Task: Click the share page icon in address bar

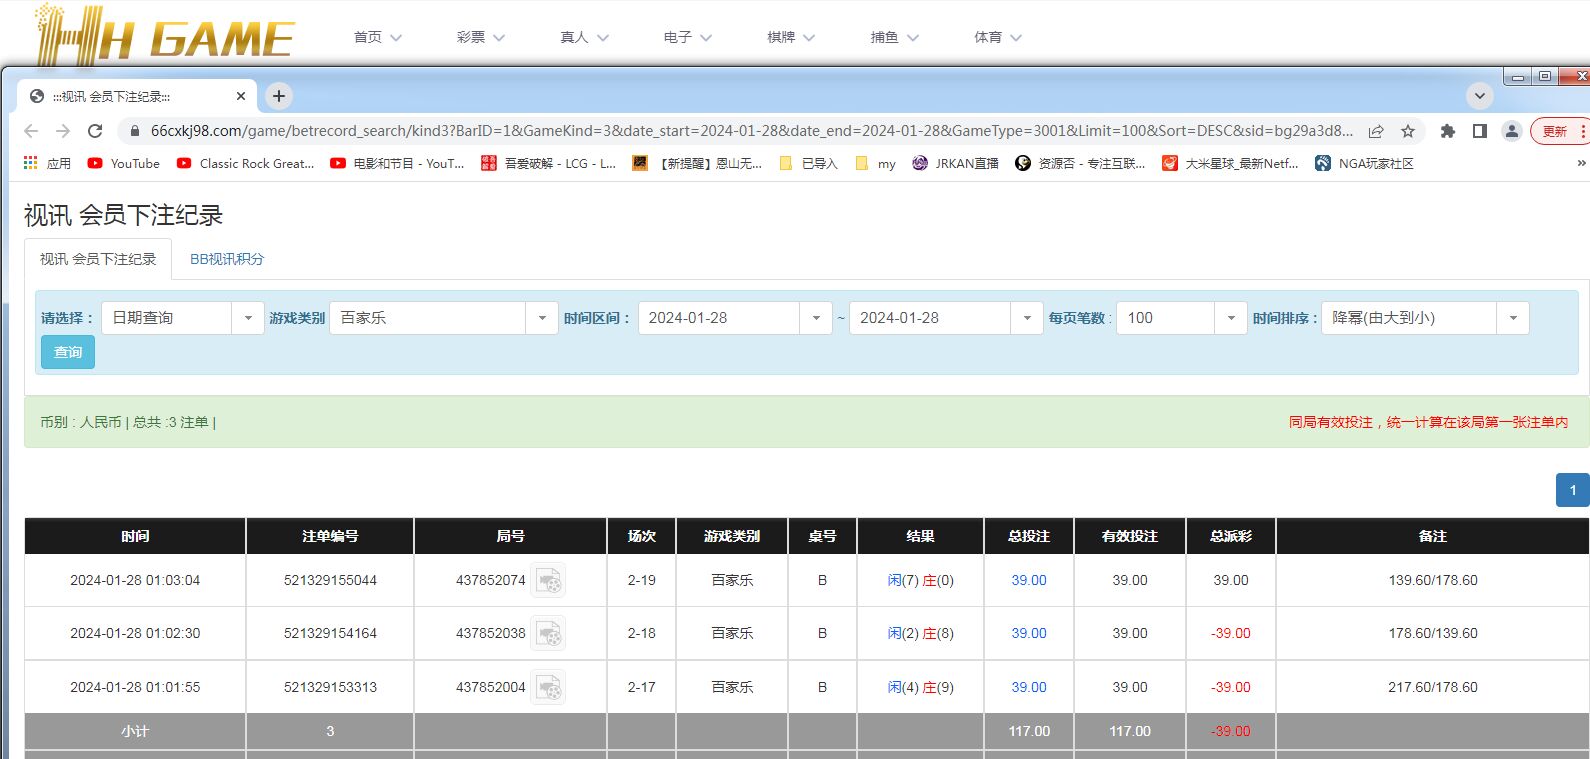Action: pyautogui.click(x=1376, y=131)
